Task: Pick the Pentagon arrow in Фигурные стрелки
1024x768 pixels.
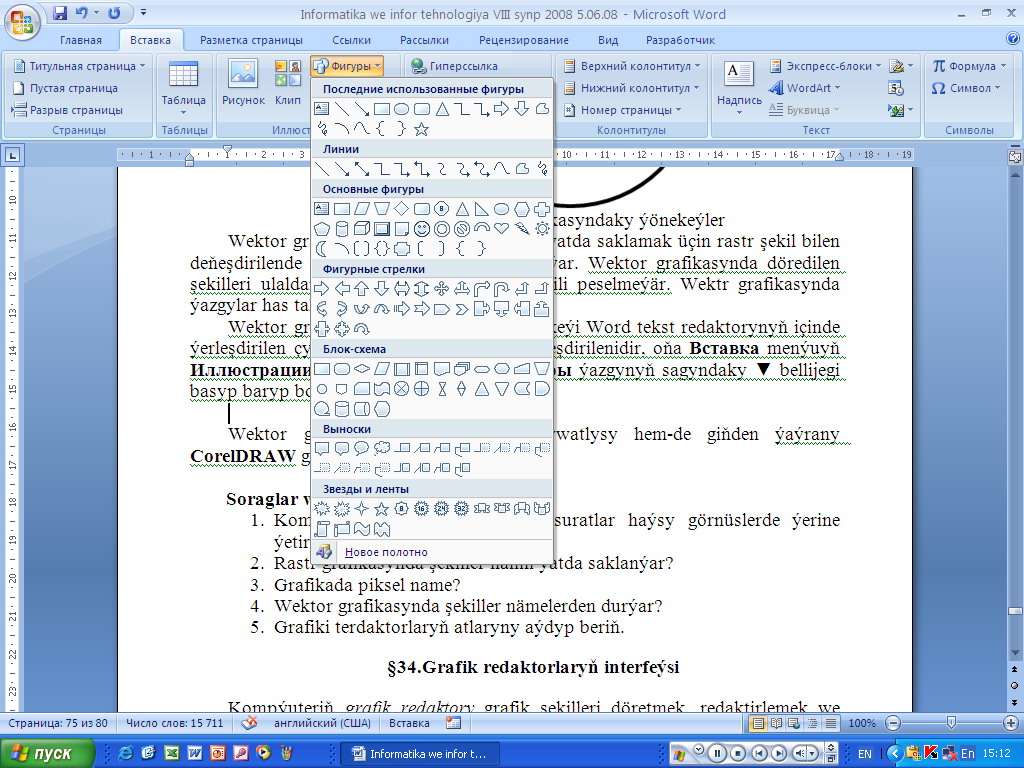Action: (x=441, y=309)
